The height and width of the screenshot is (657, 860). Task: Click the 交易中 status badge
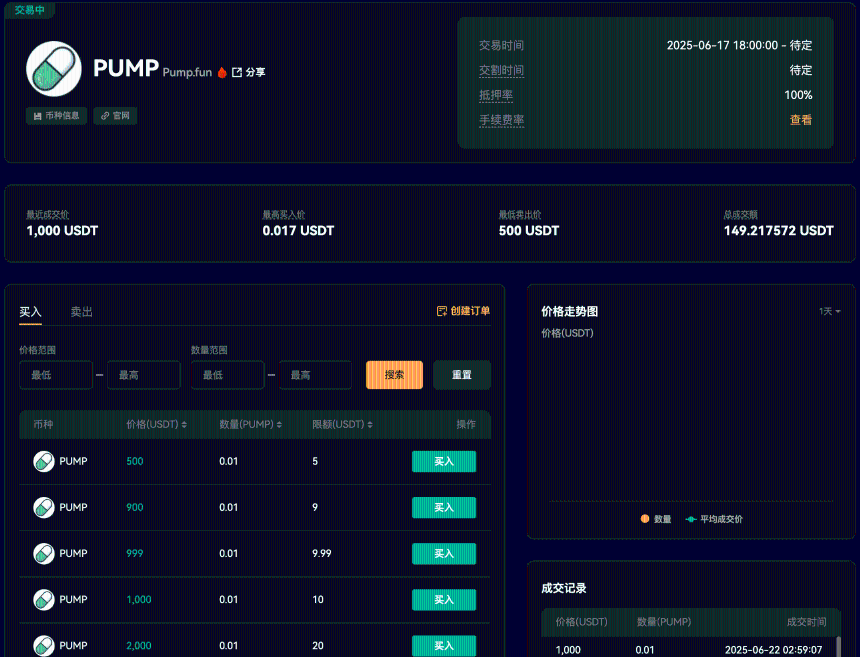[x=30, y=10]
